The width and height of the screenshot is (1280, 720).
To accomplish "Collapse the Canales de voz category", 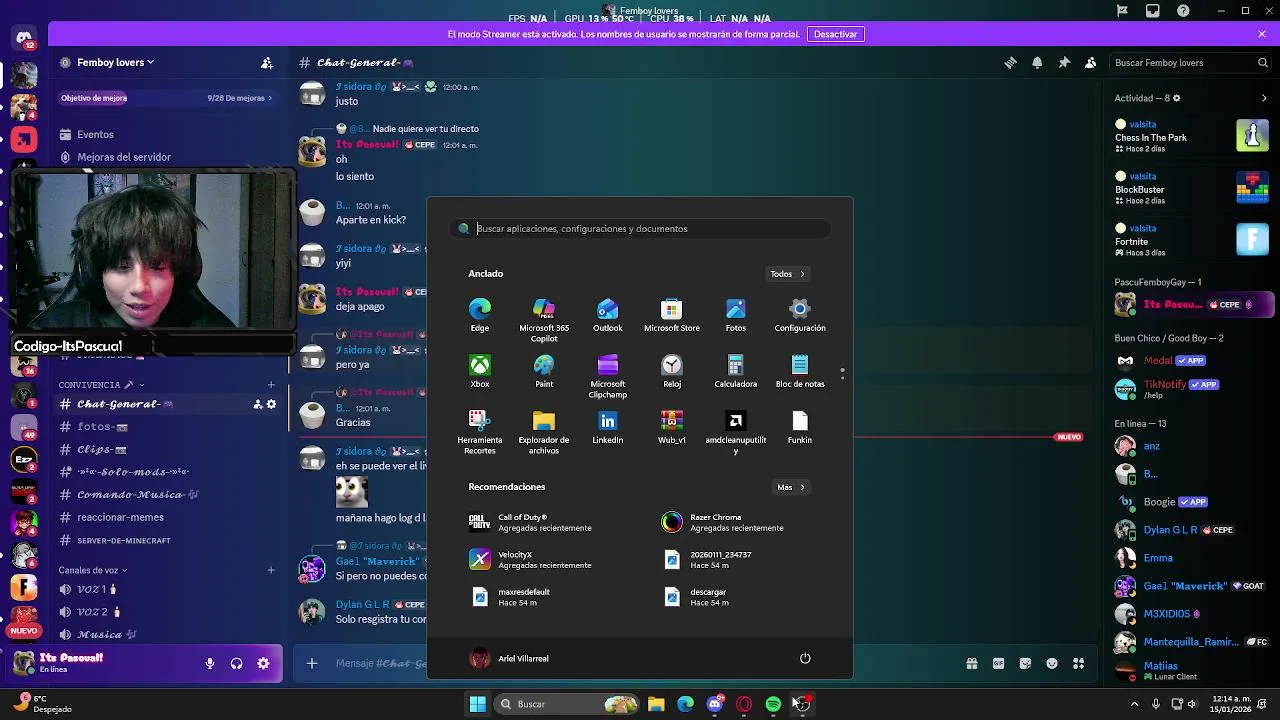I will tap(94, 570).
